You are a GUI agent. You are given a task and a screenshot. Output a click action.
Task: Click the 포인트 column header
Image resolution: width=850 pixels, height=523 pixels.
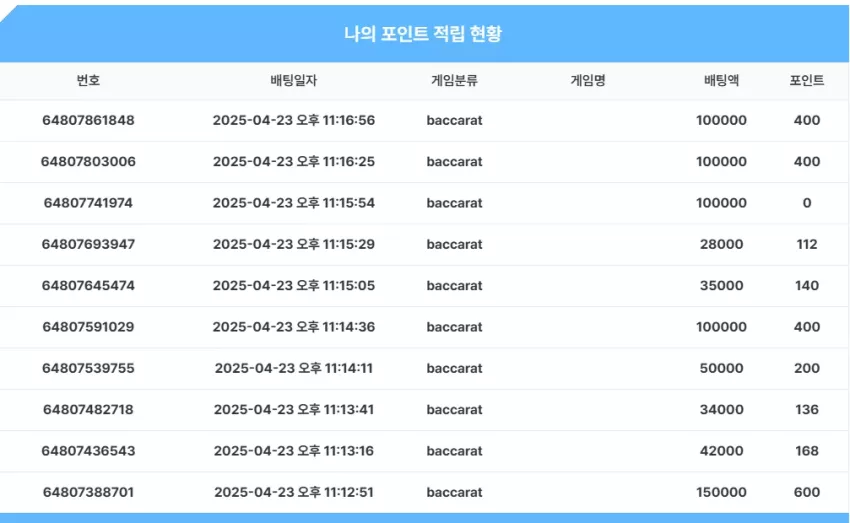[x=807, y=80]
